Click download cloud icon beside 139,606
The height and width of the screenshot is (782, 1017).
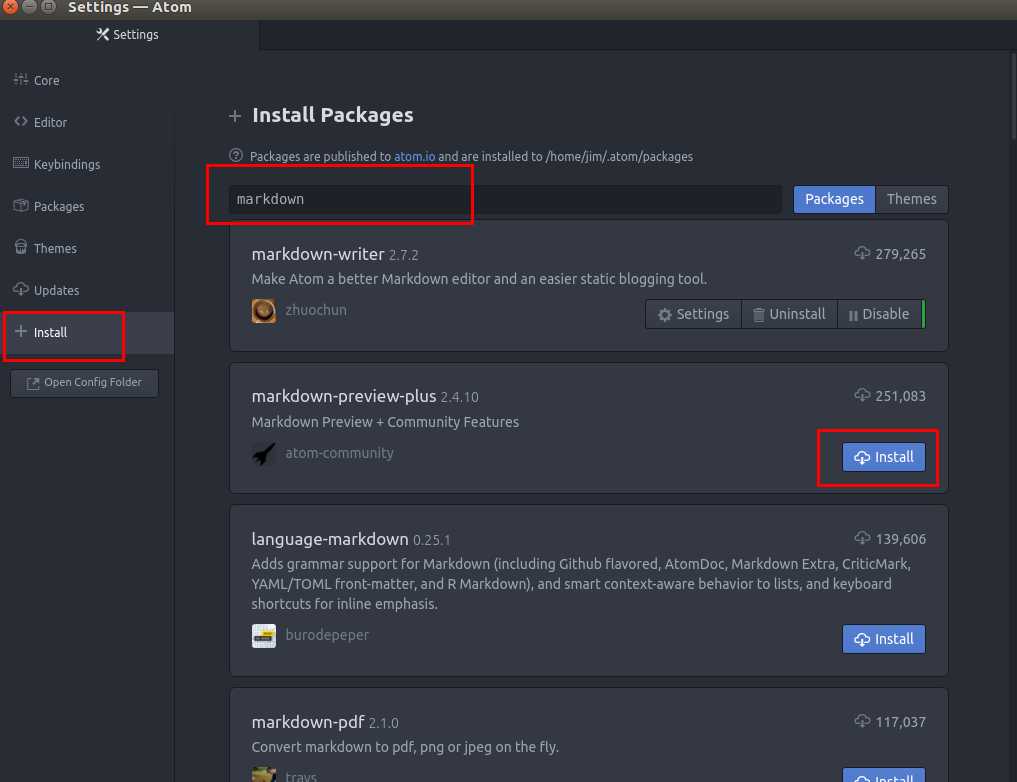click(862, 538)
